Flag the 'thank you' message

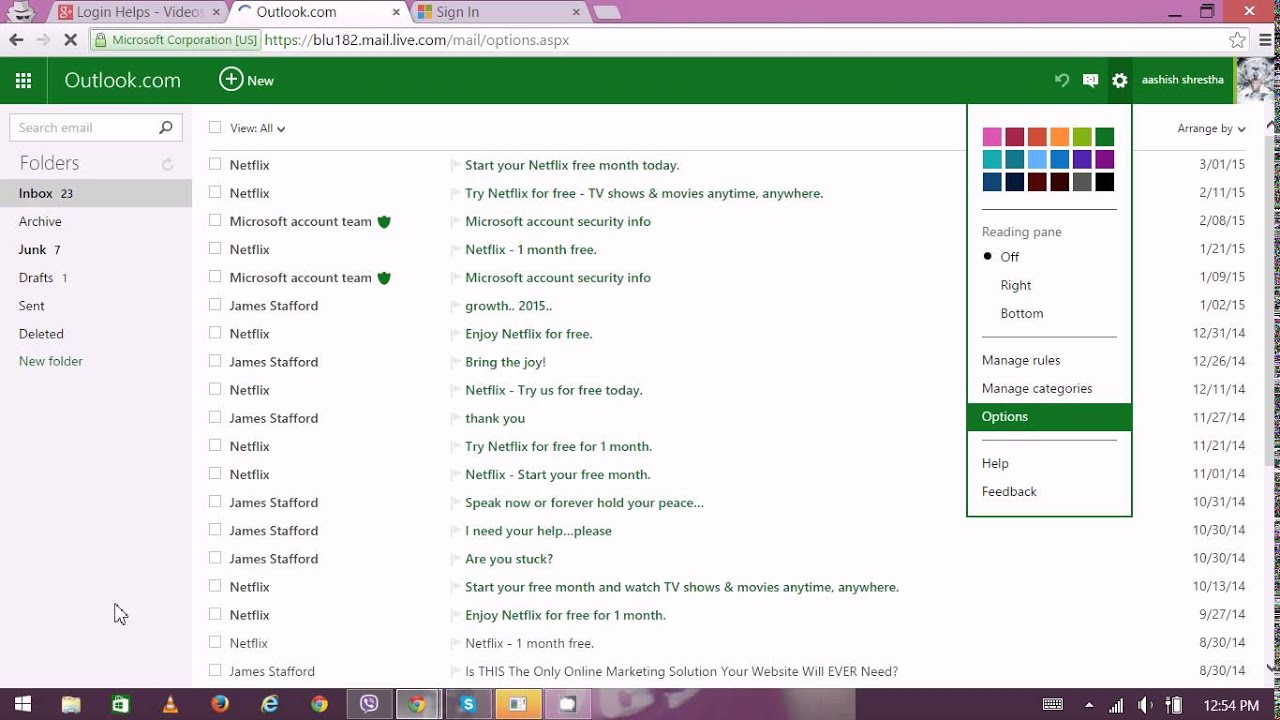tap(455, 418)
